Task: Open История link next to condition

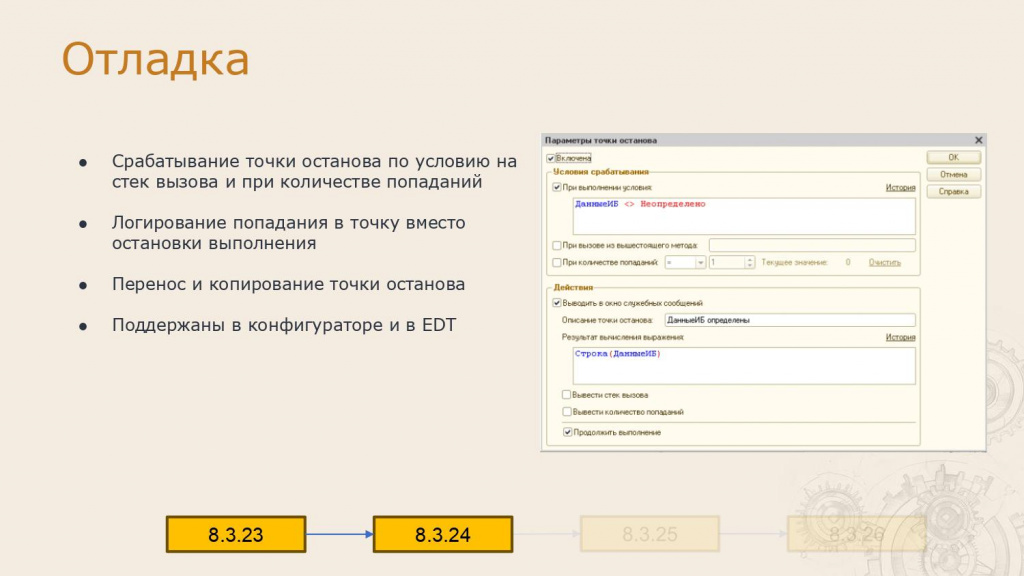Action: [x=900, y=187]
